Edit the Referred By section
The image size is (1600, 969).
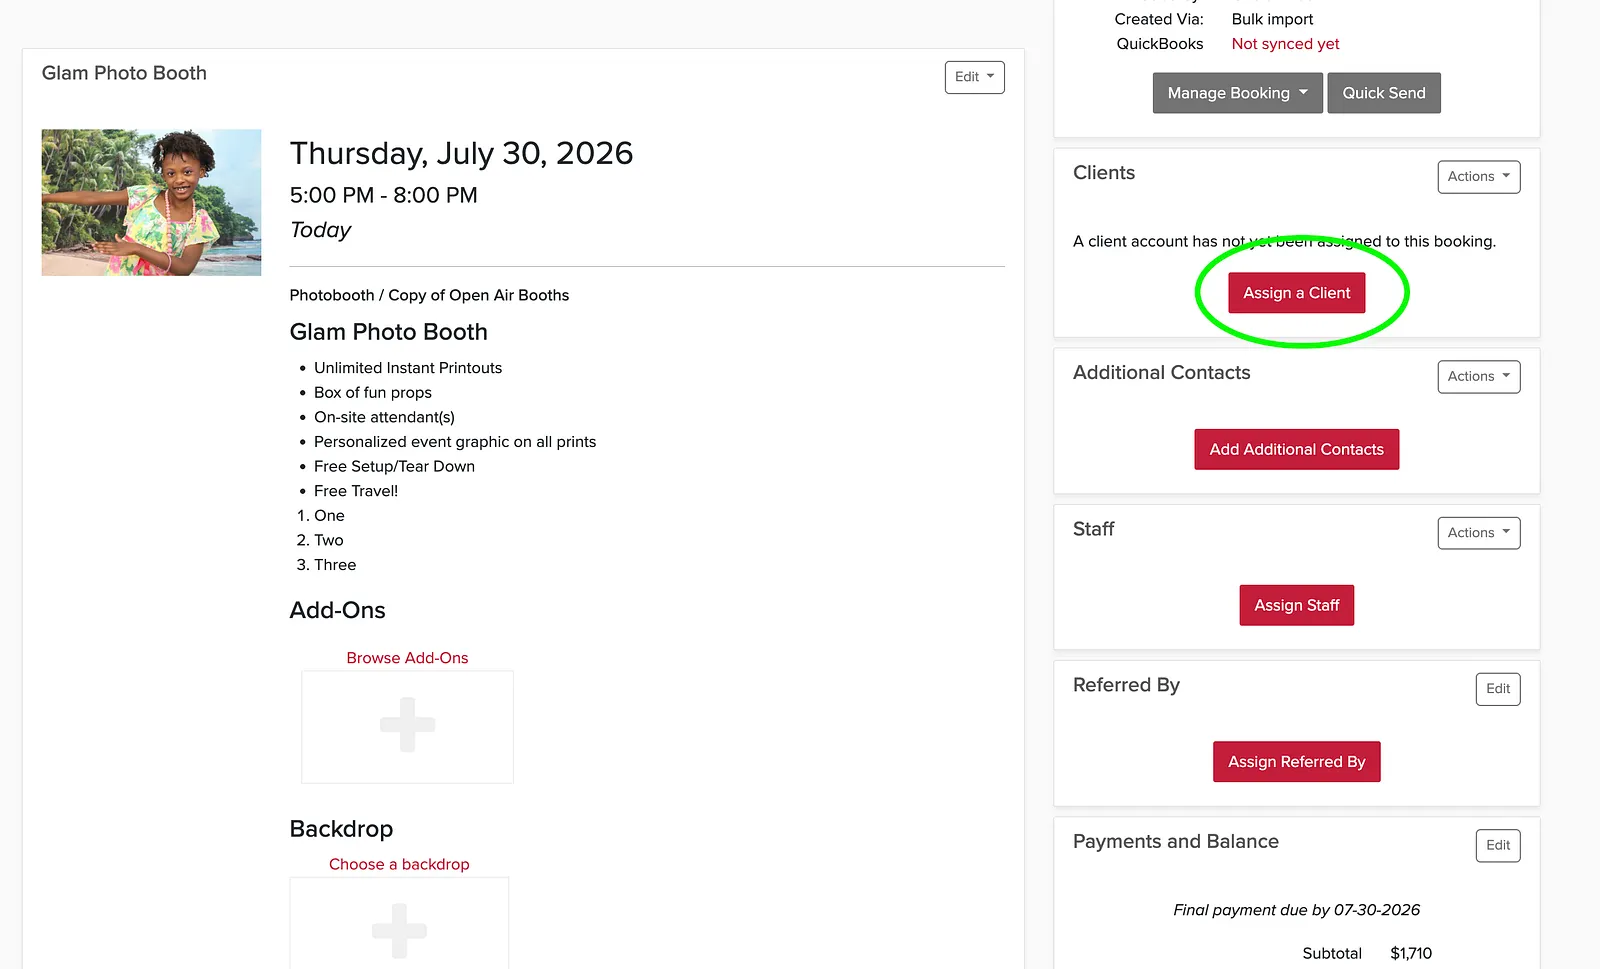point(1498,689)
